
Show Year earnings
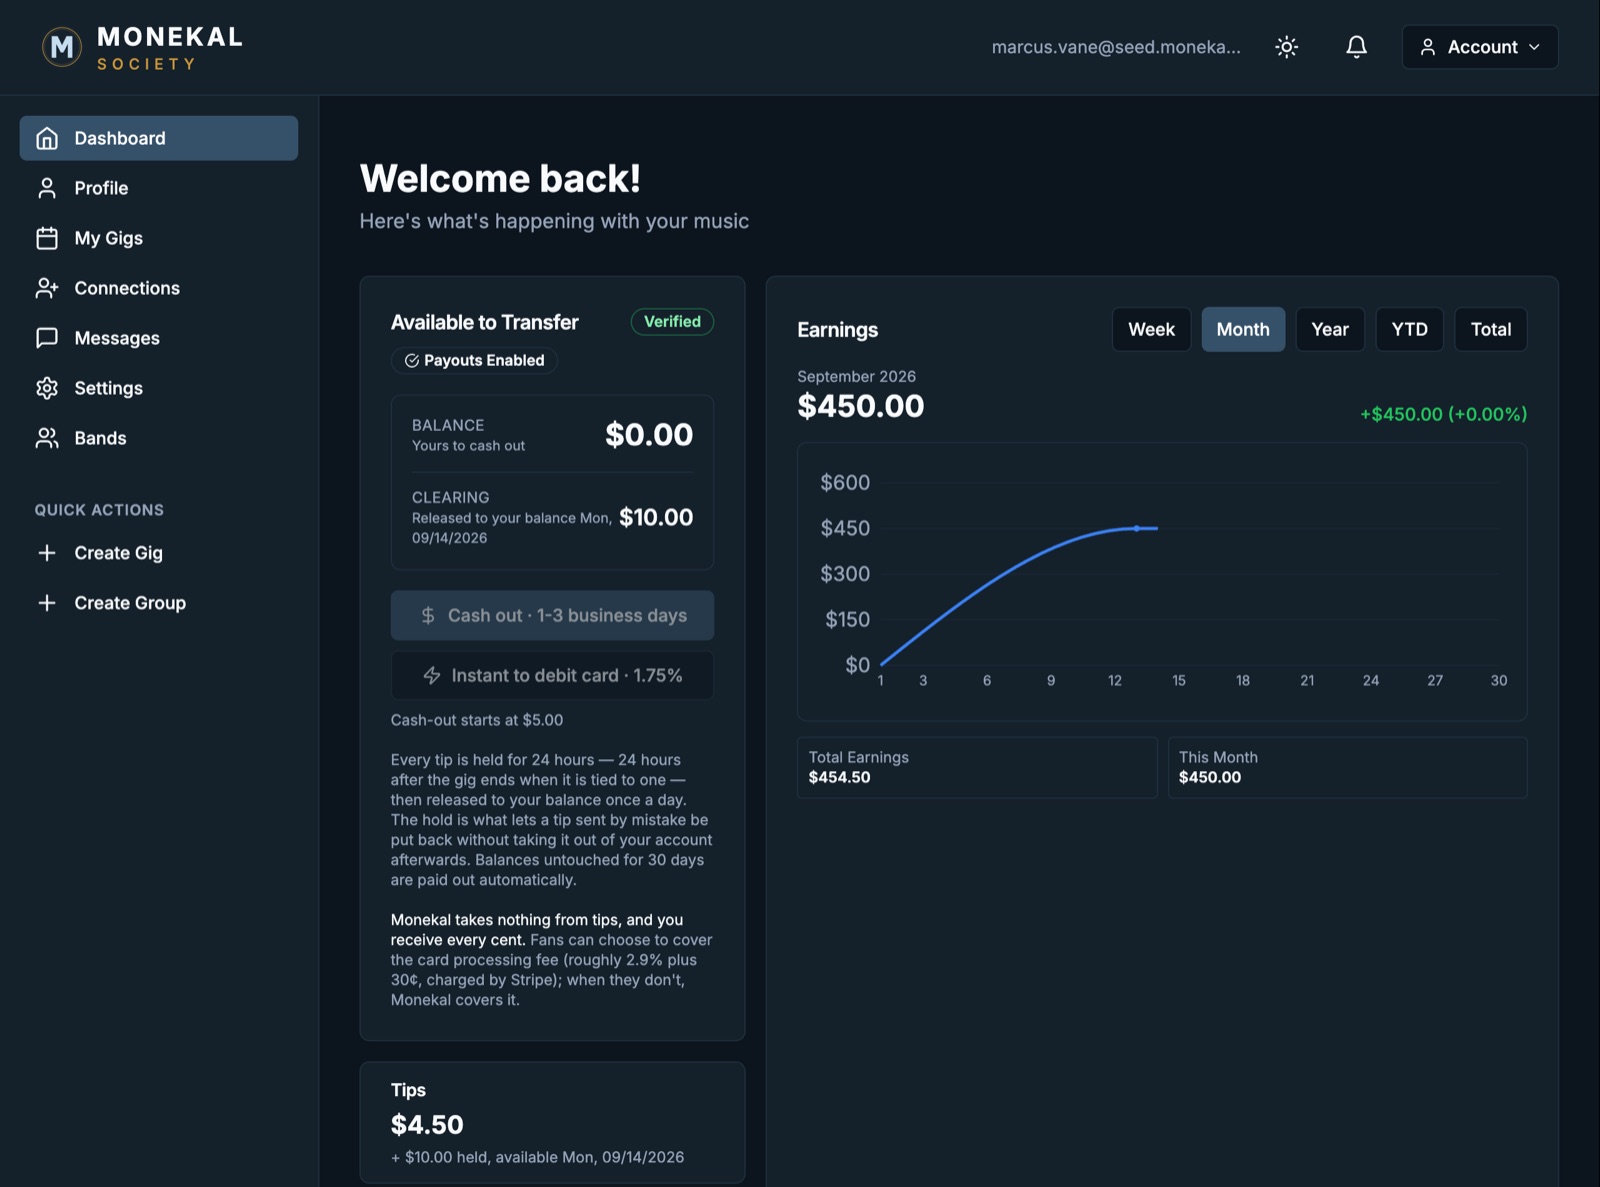coord(1330,329)
